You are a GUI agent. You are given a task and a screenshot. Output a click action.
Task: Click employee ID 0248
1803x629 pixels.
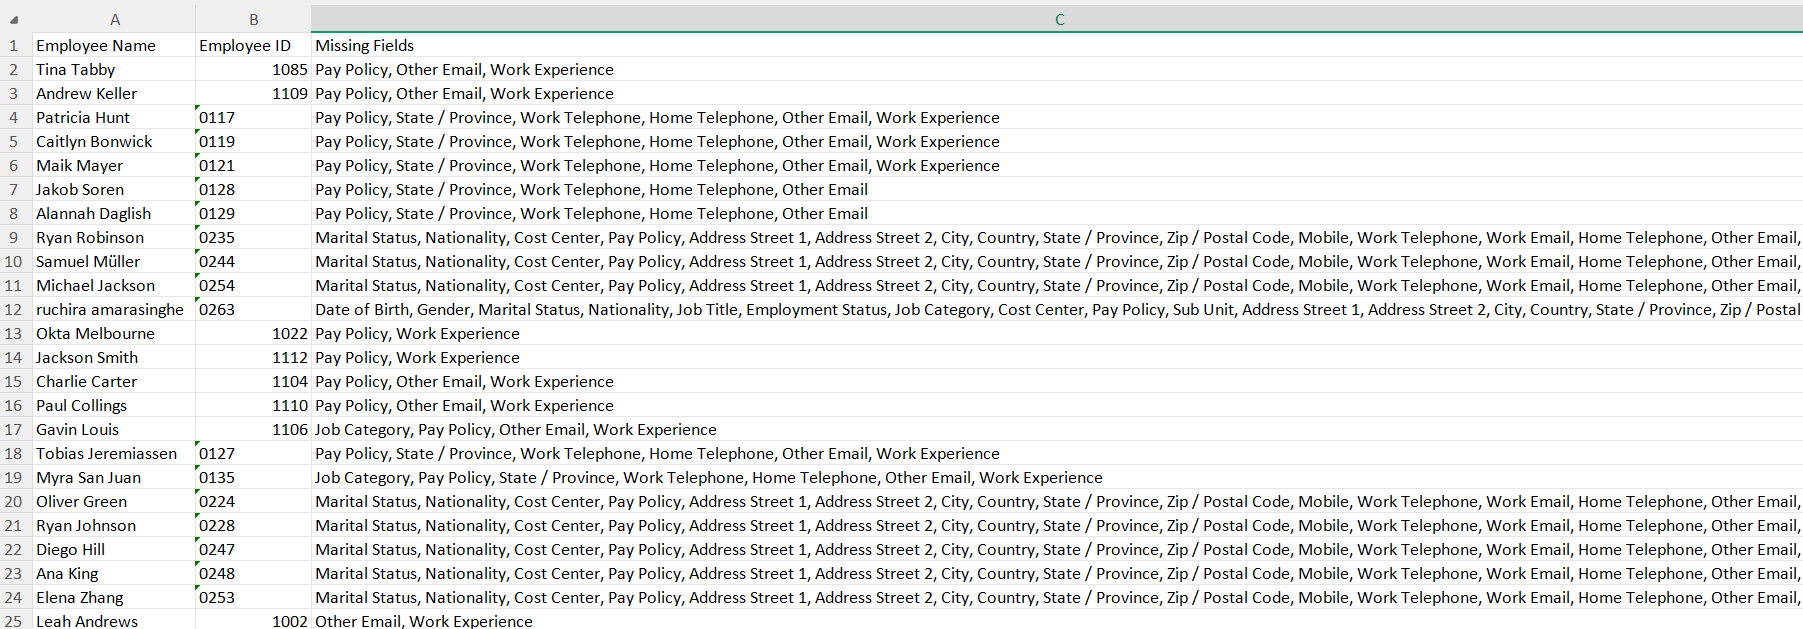click(253, 573)
